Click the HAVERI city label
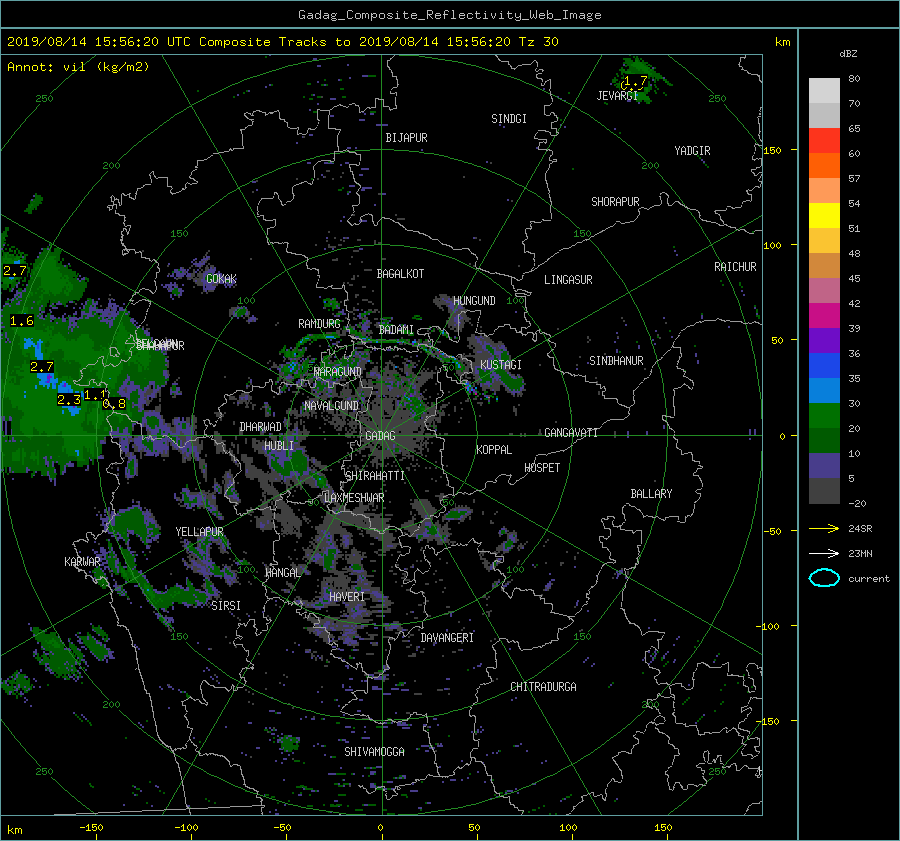Image resolution: width=900 pixels, height=841 pixels. (x=347, y=597)
